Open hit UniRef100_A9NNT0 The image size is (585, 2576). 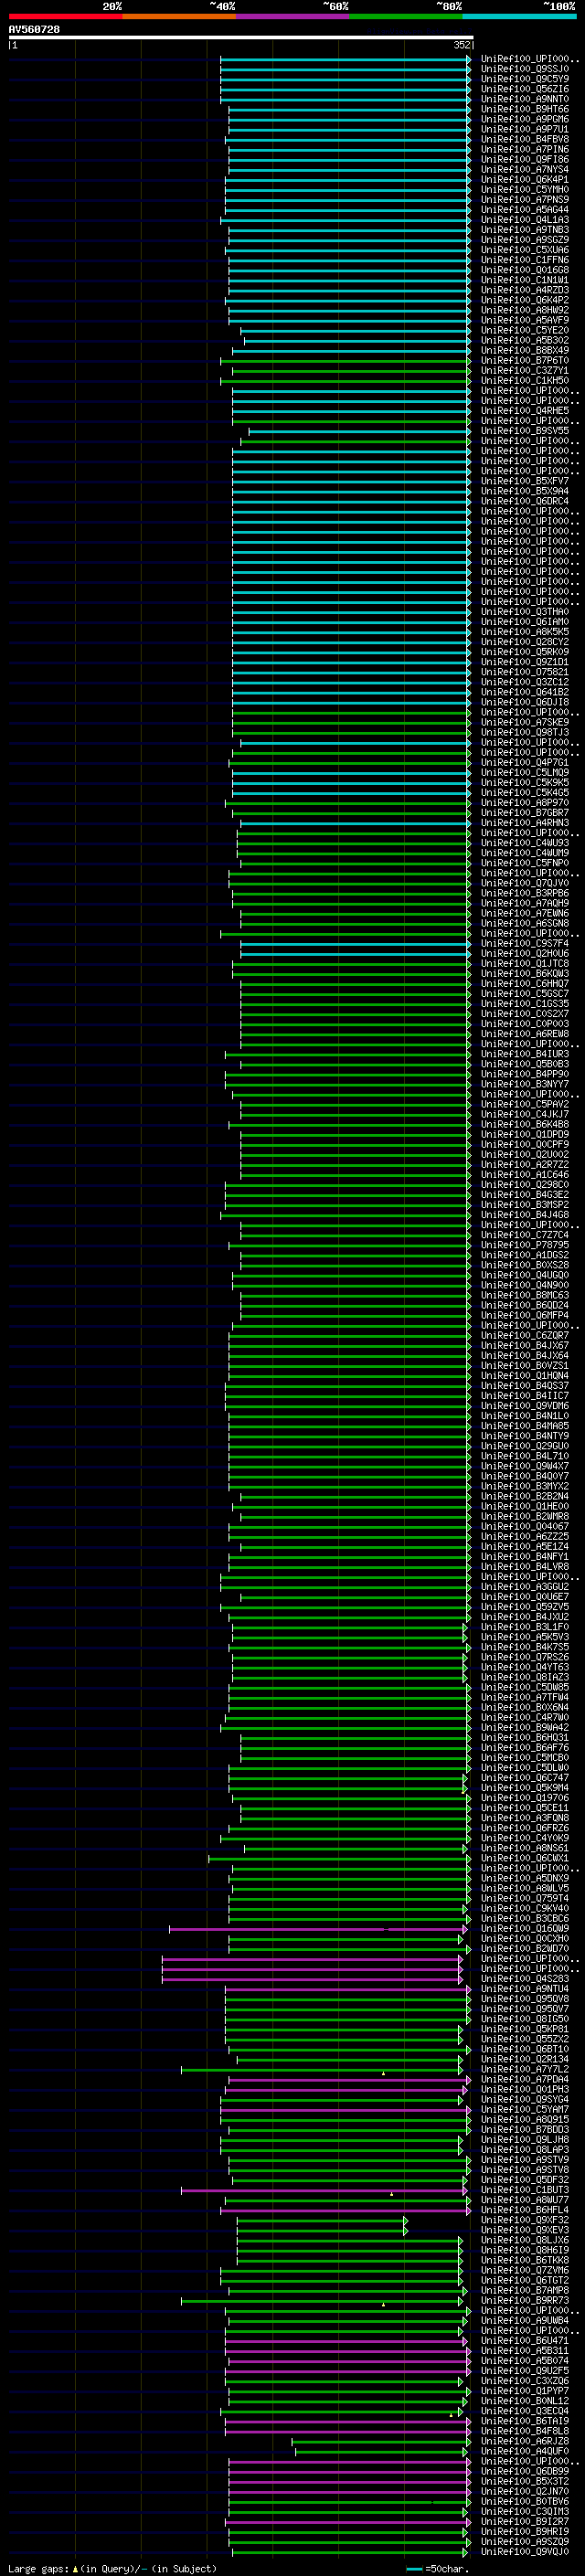[525, 99]
